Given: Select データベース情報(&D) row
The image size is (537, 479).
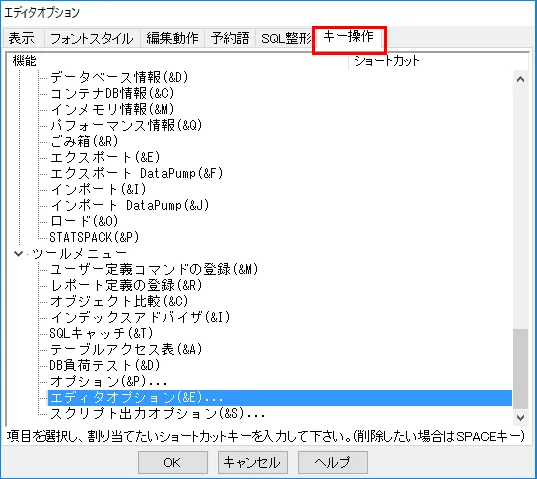Looking at the screenshot, I should [119, 77].
